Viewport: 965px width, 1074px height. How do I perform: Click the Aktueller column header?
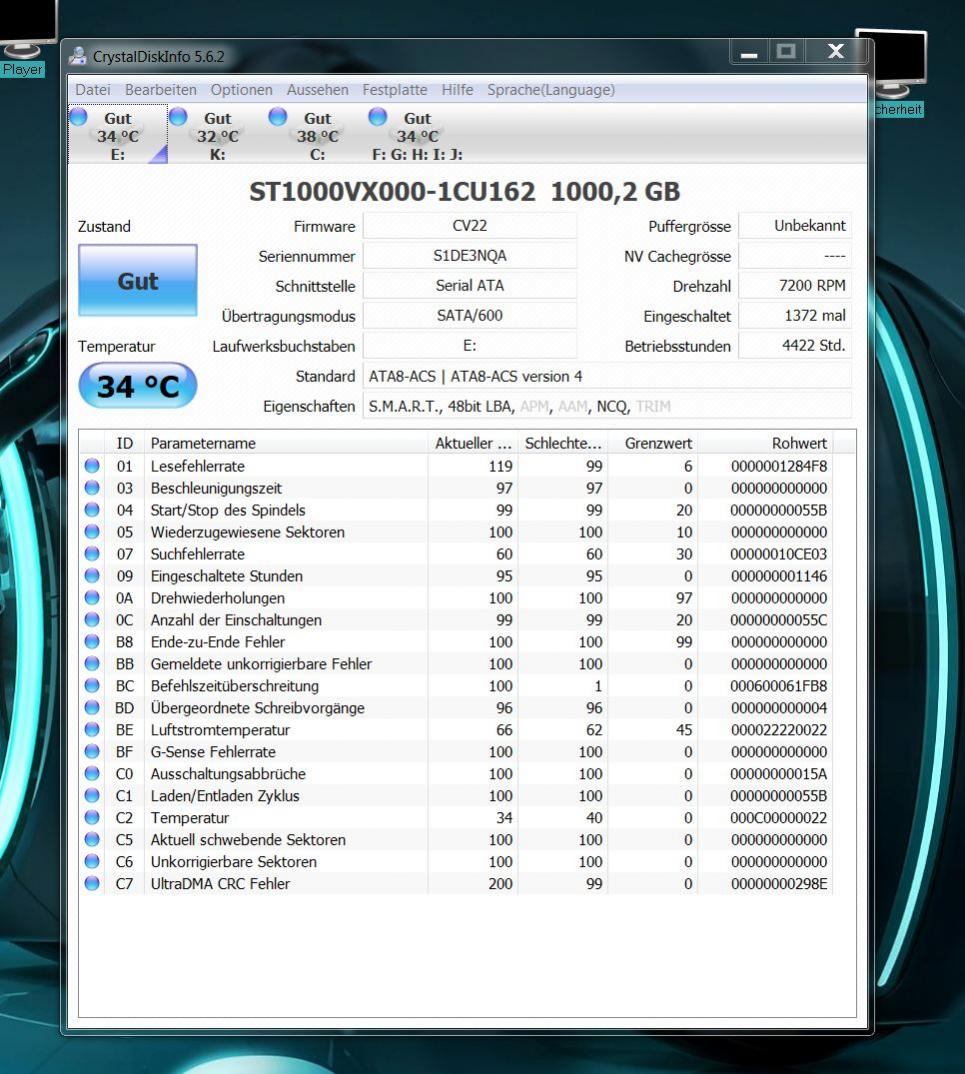pos(473,443)
